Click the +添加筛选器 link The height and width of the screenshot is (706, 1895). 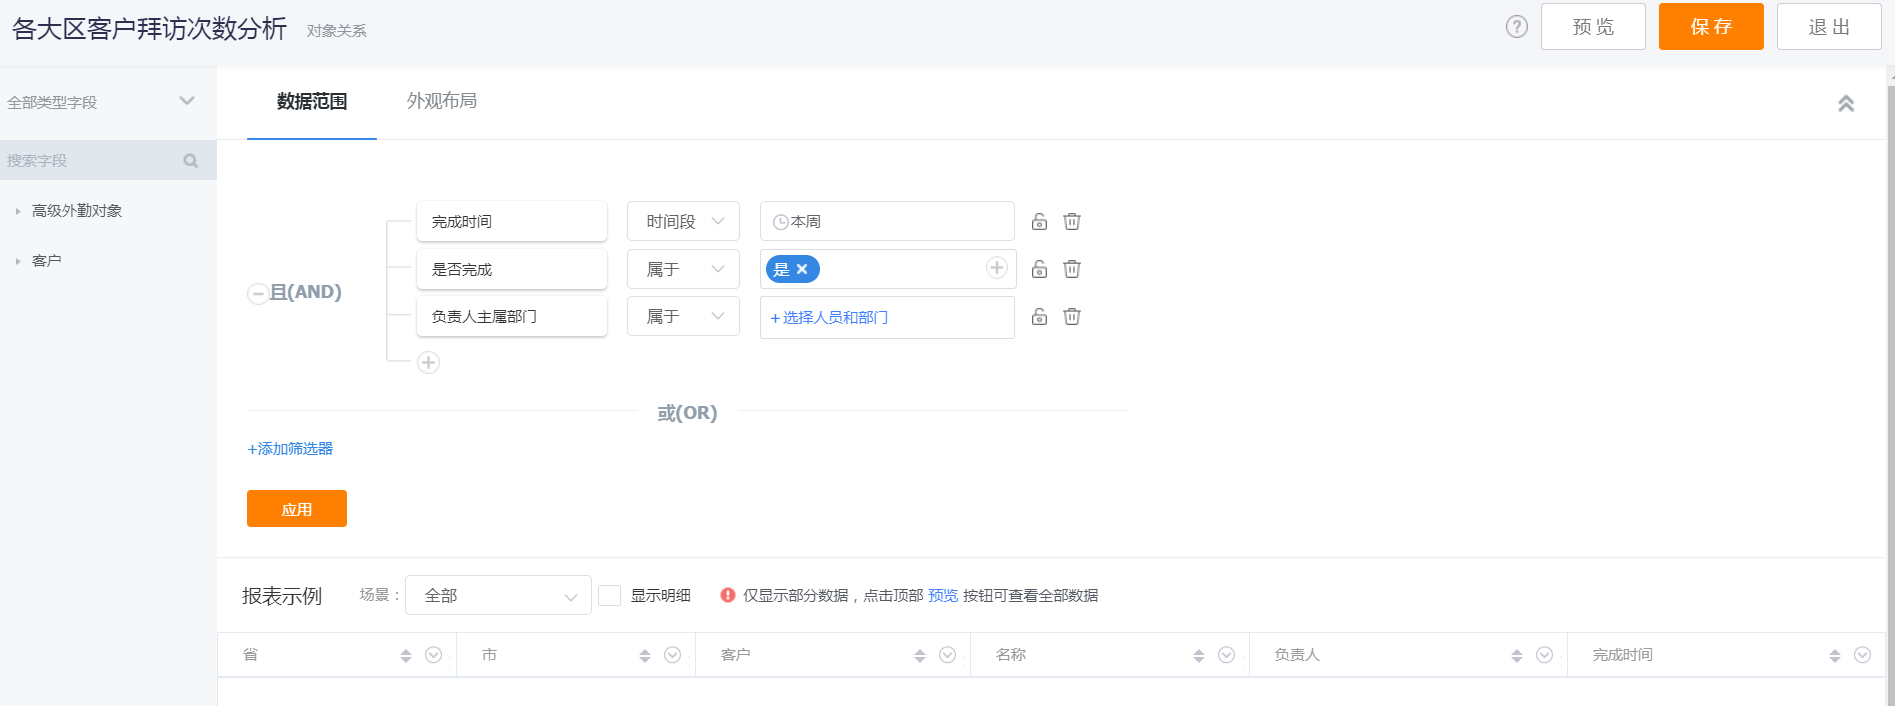coord(290,449)
